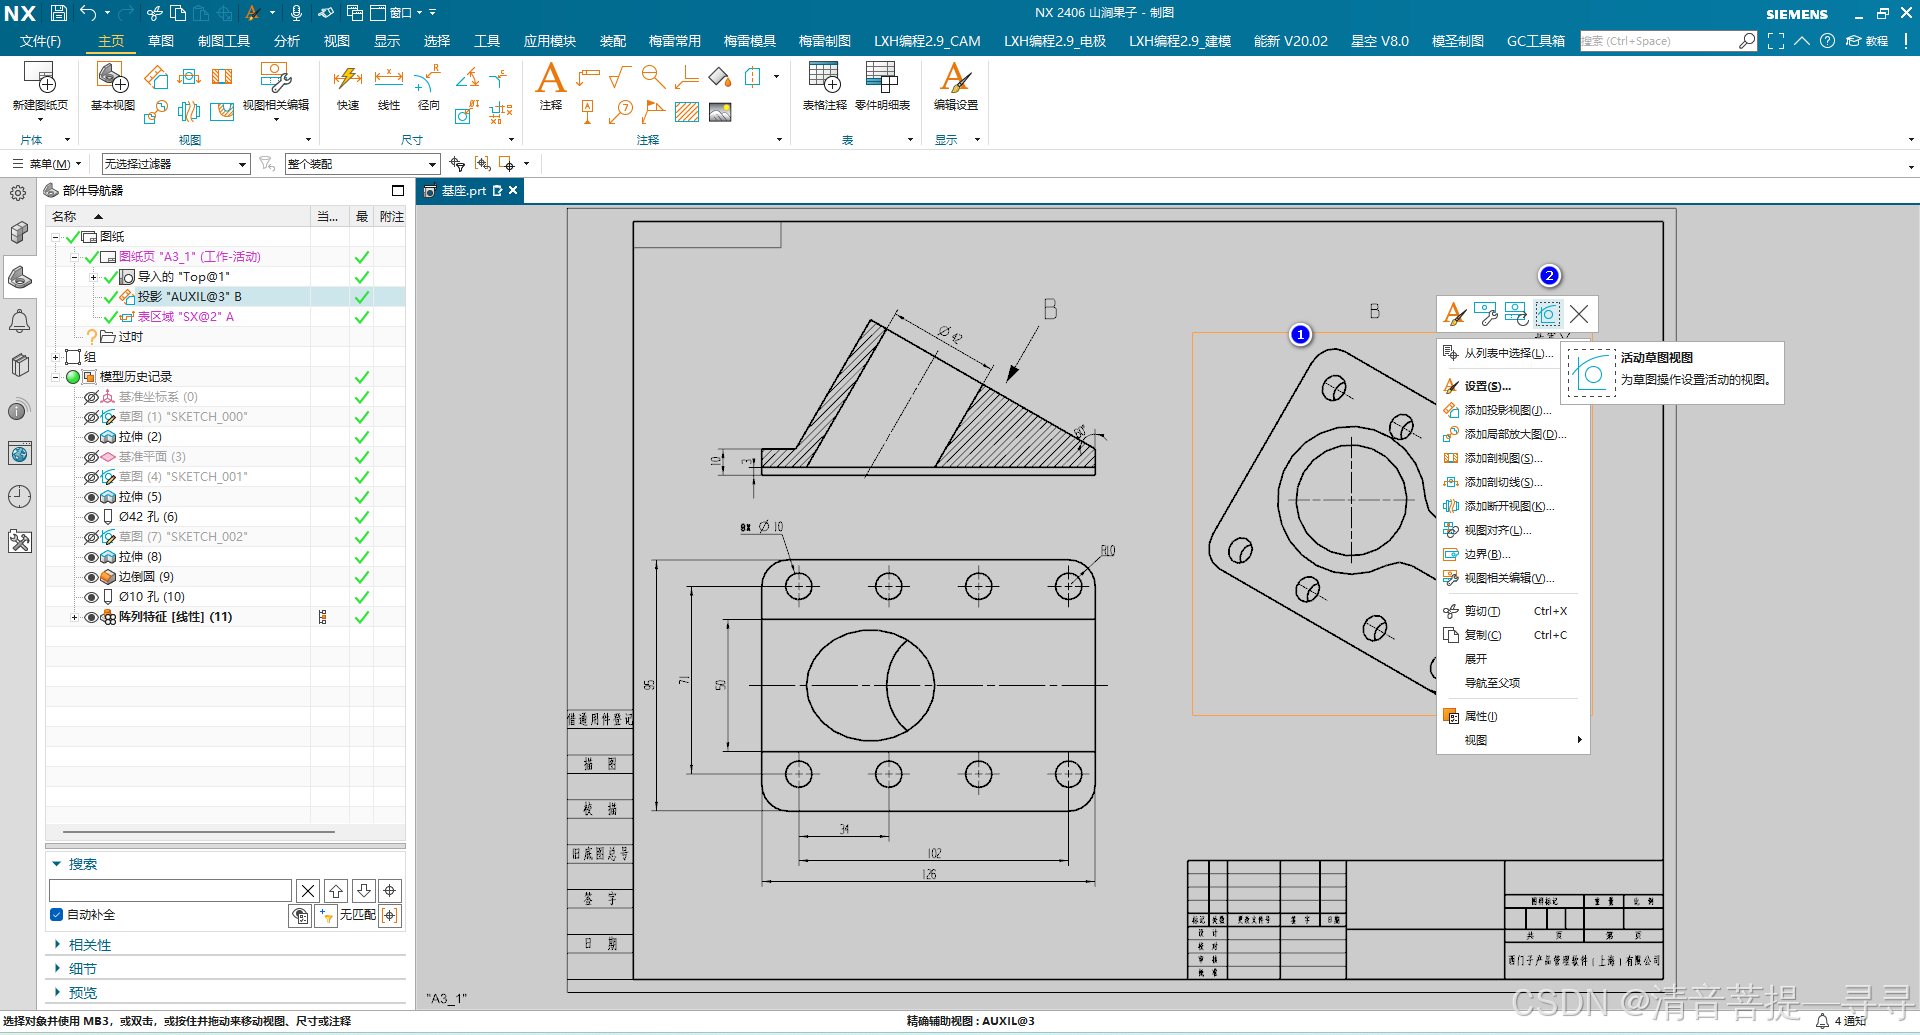This screenshot has height=1035, width=1920.
Task: Toggle visibility of 拉伸 (5) feature
Action: [x=91, y=497]
